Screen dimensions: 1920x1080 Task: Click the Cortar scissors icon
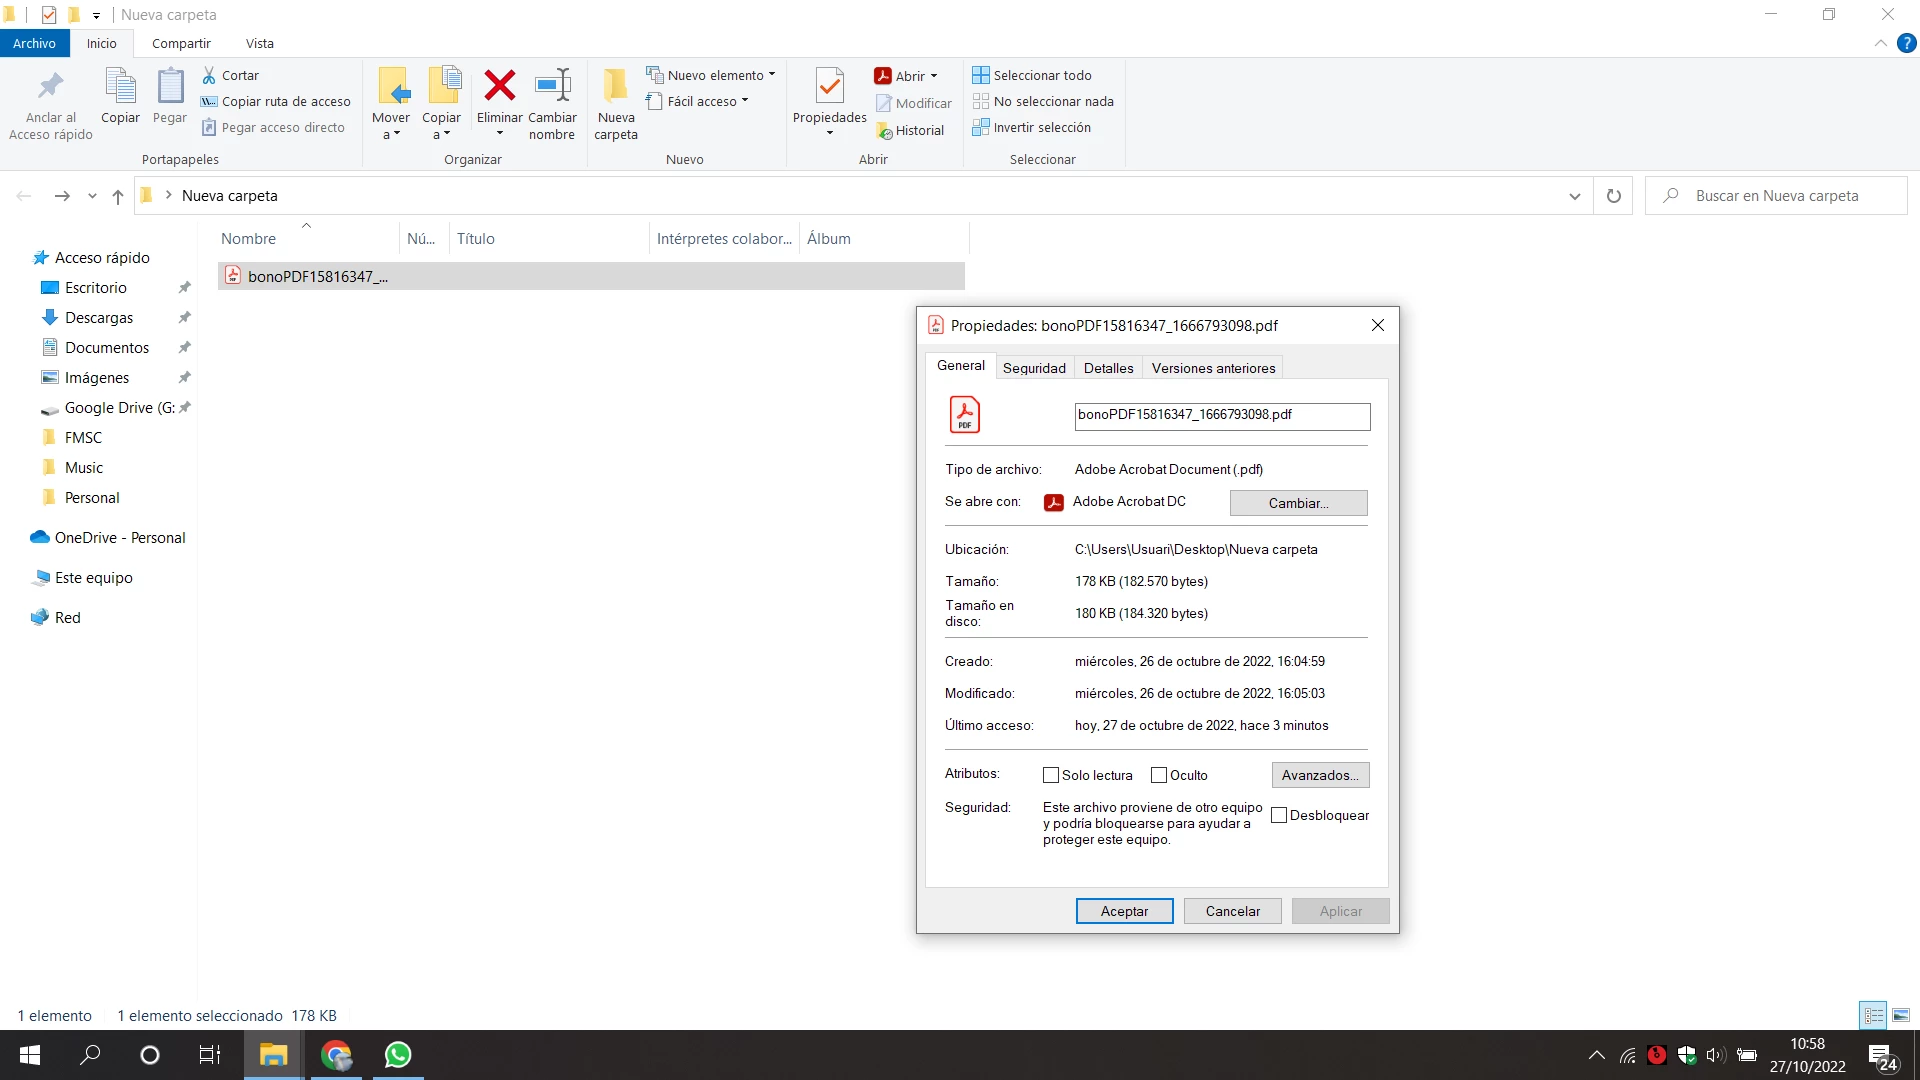pyautogui.click(x=209, y=75)
